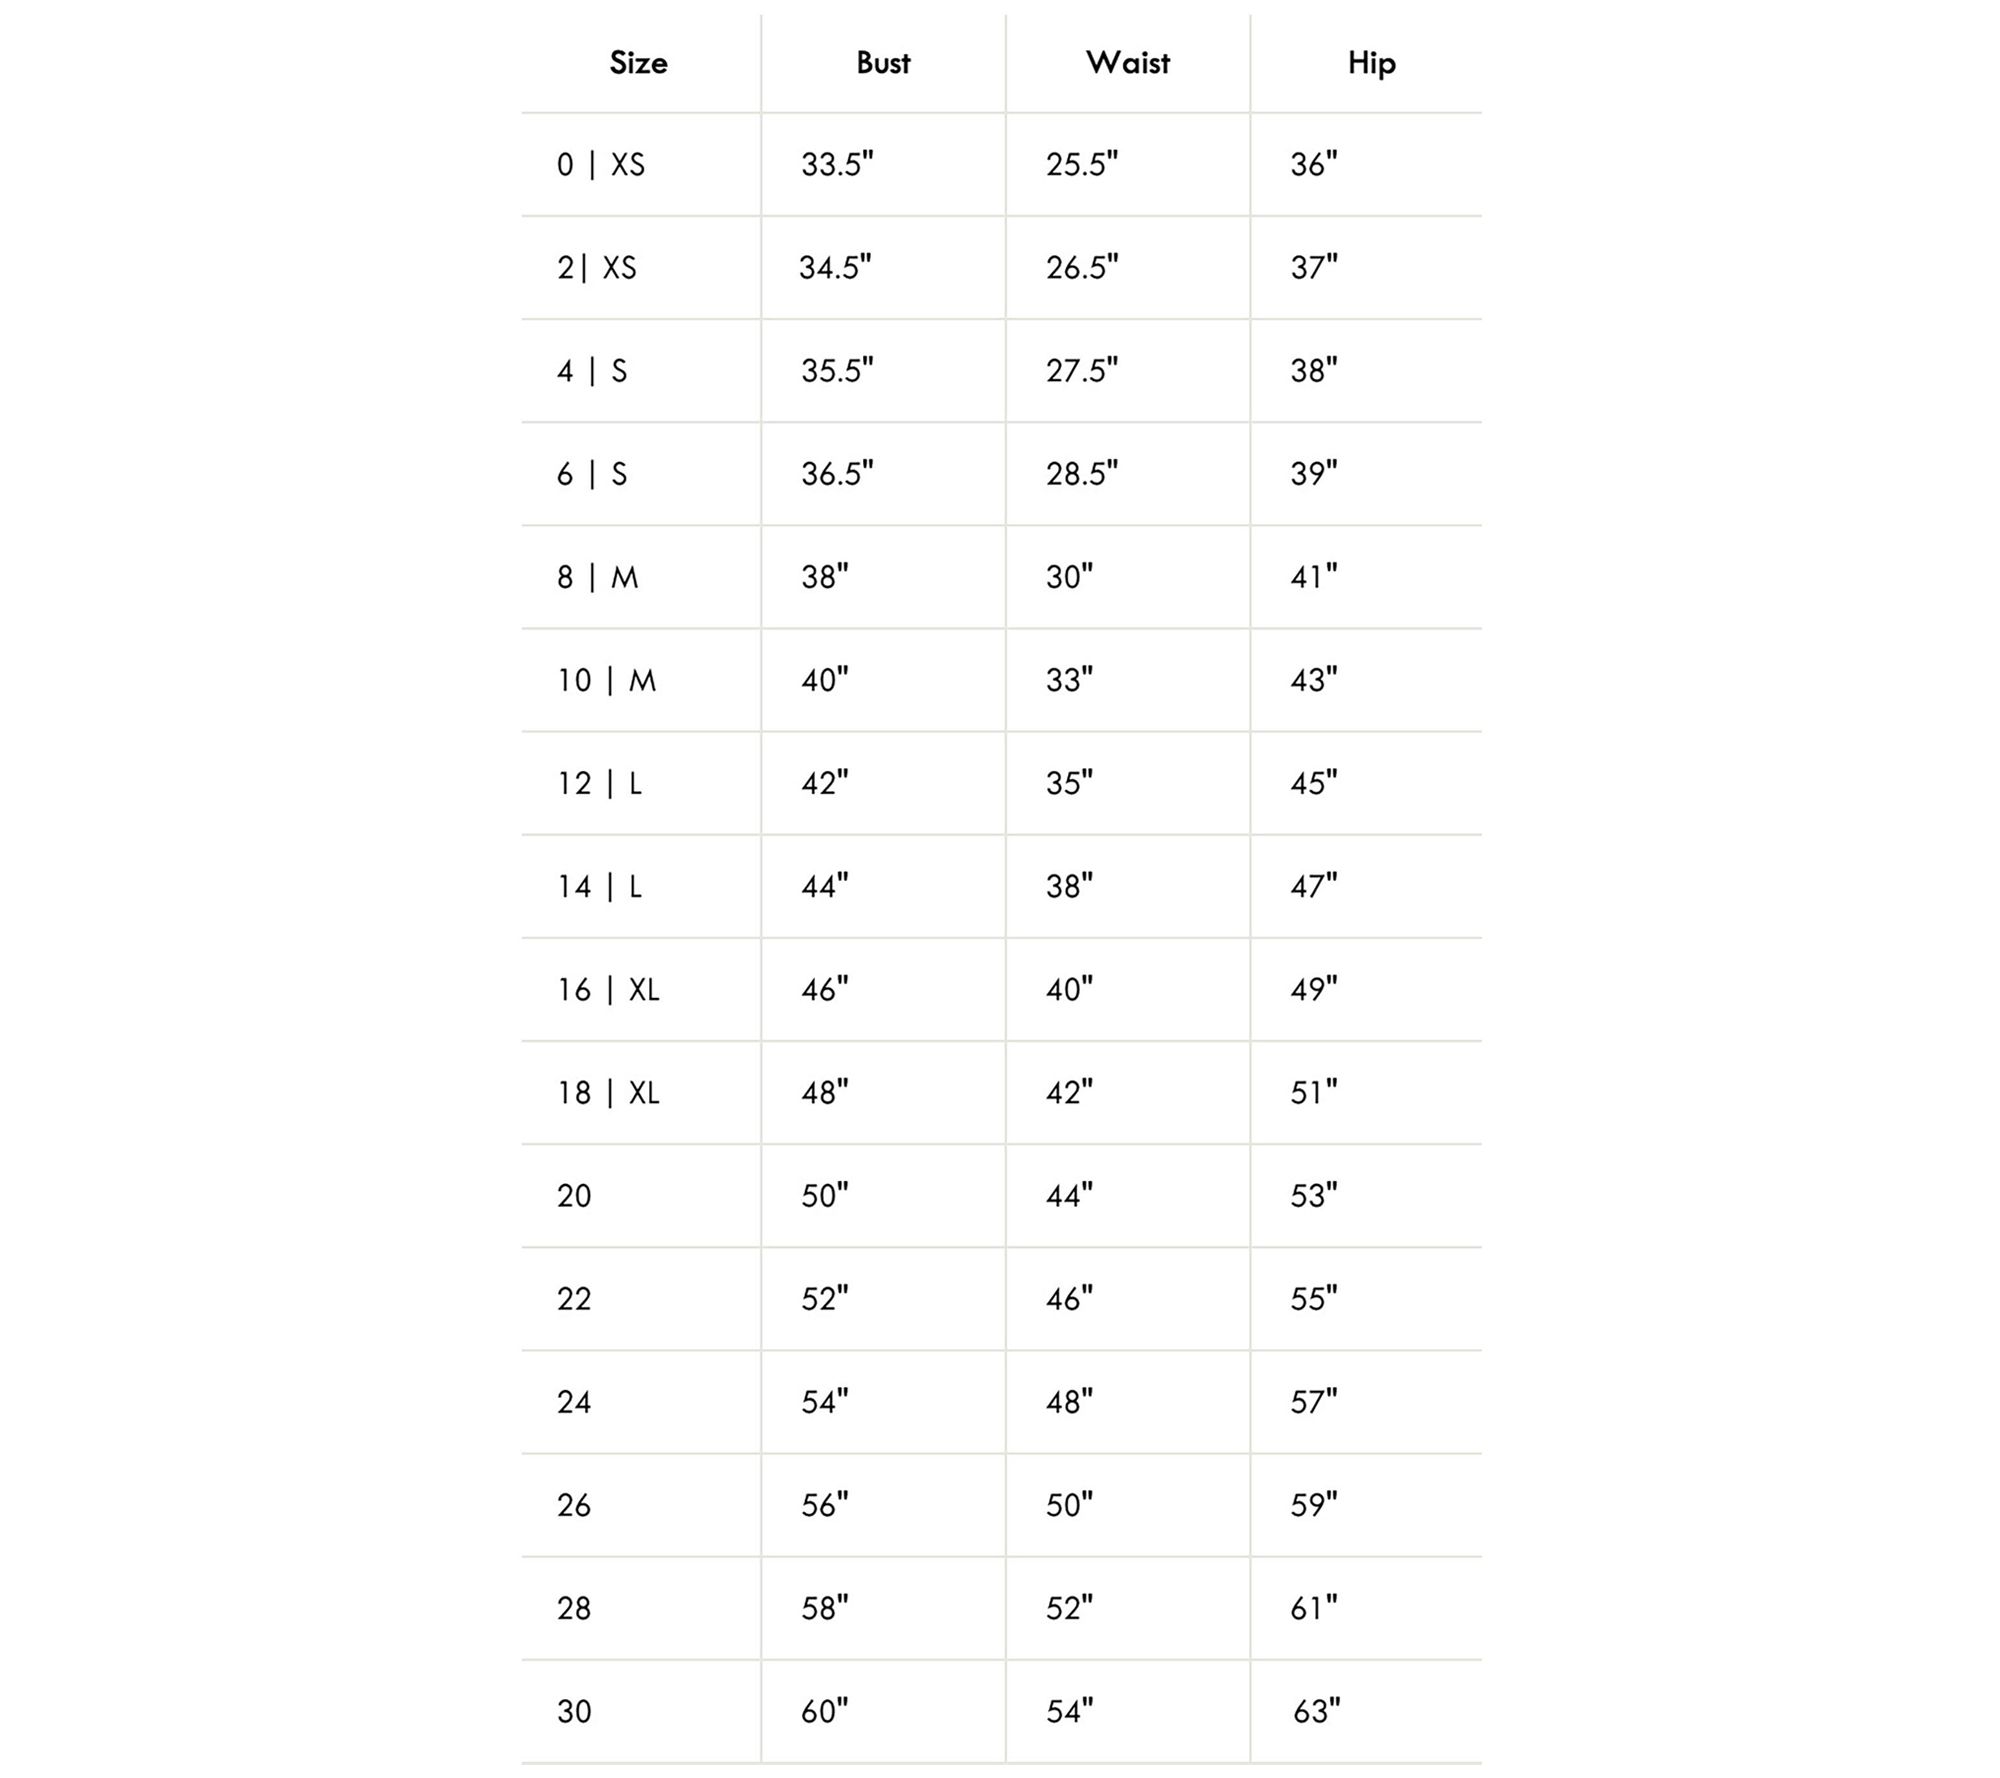Viewport: 2000px width, 1778px height.
Task: Click the Bust column header
Action: 883,63
